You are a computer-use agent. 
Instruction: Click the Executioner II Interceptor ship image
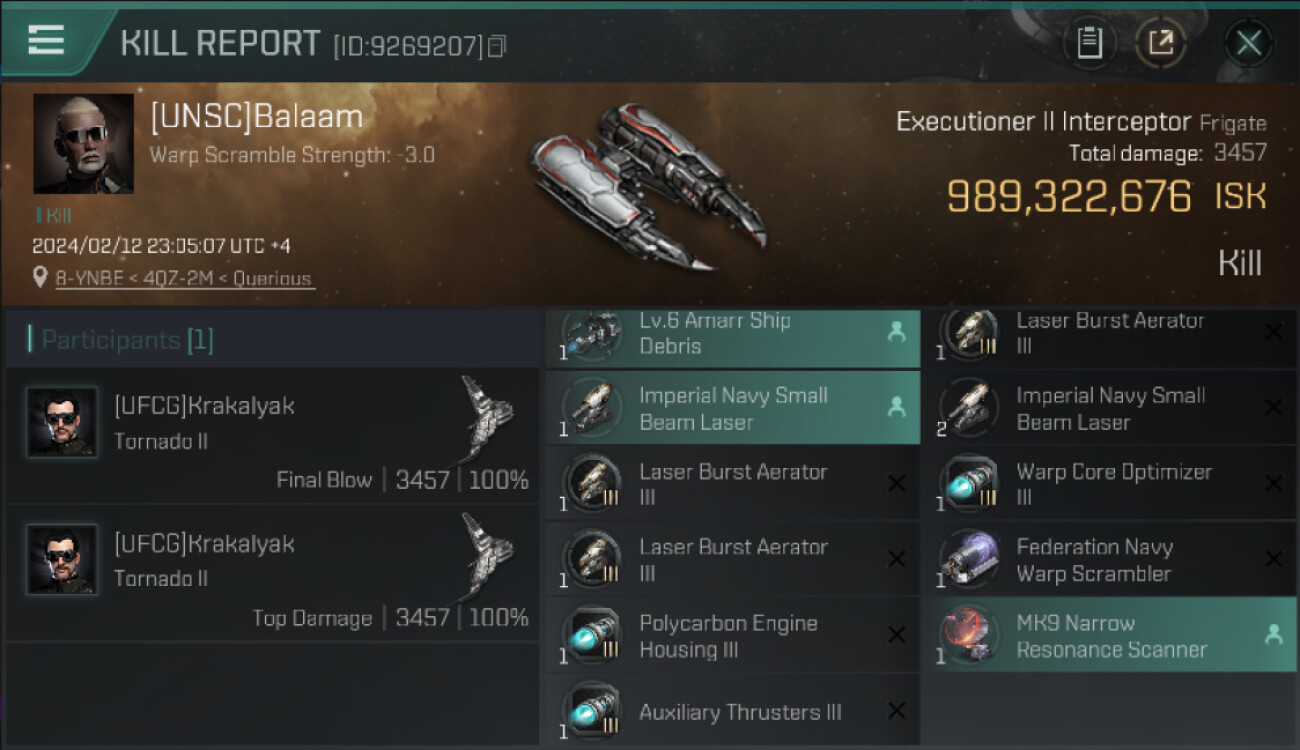(645, 187)
